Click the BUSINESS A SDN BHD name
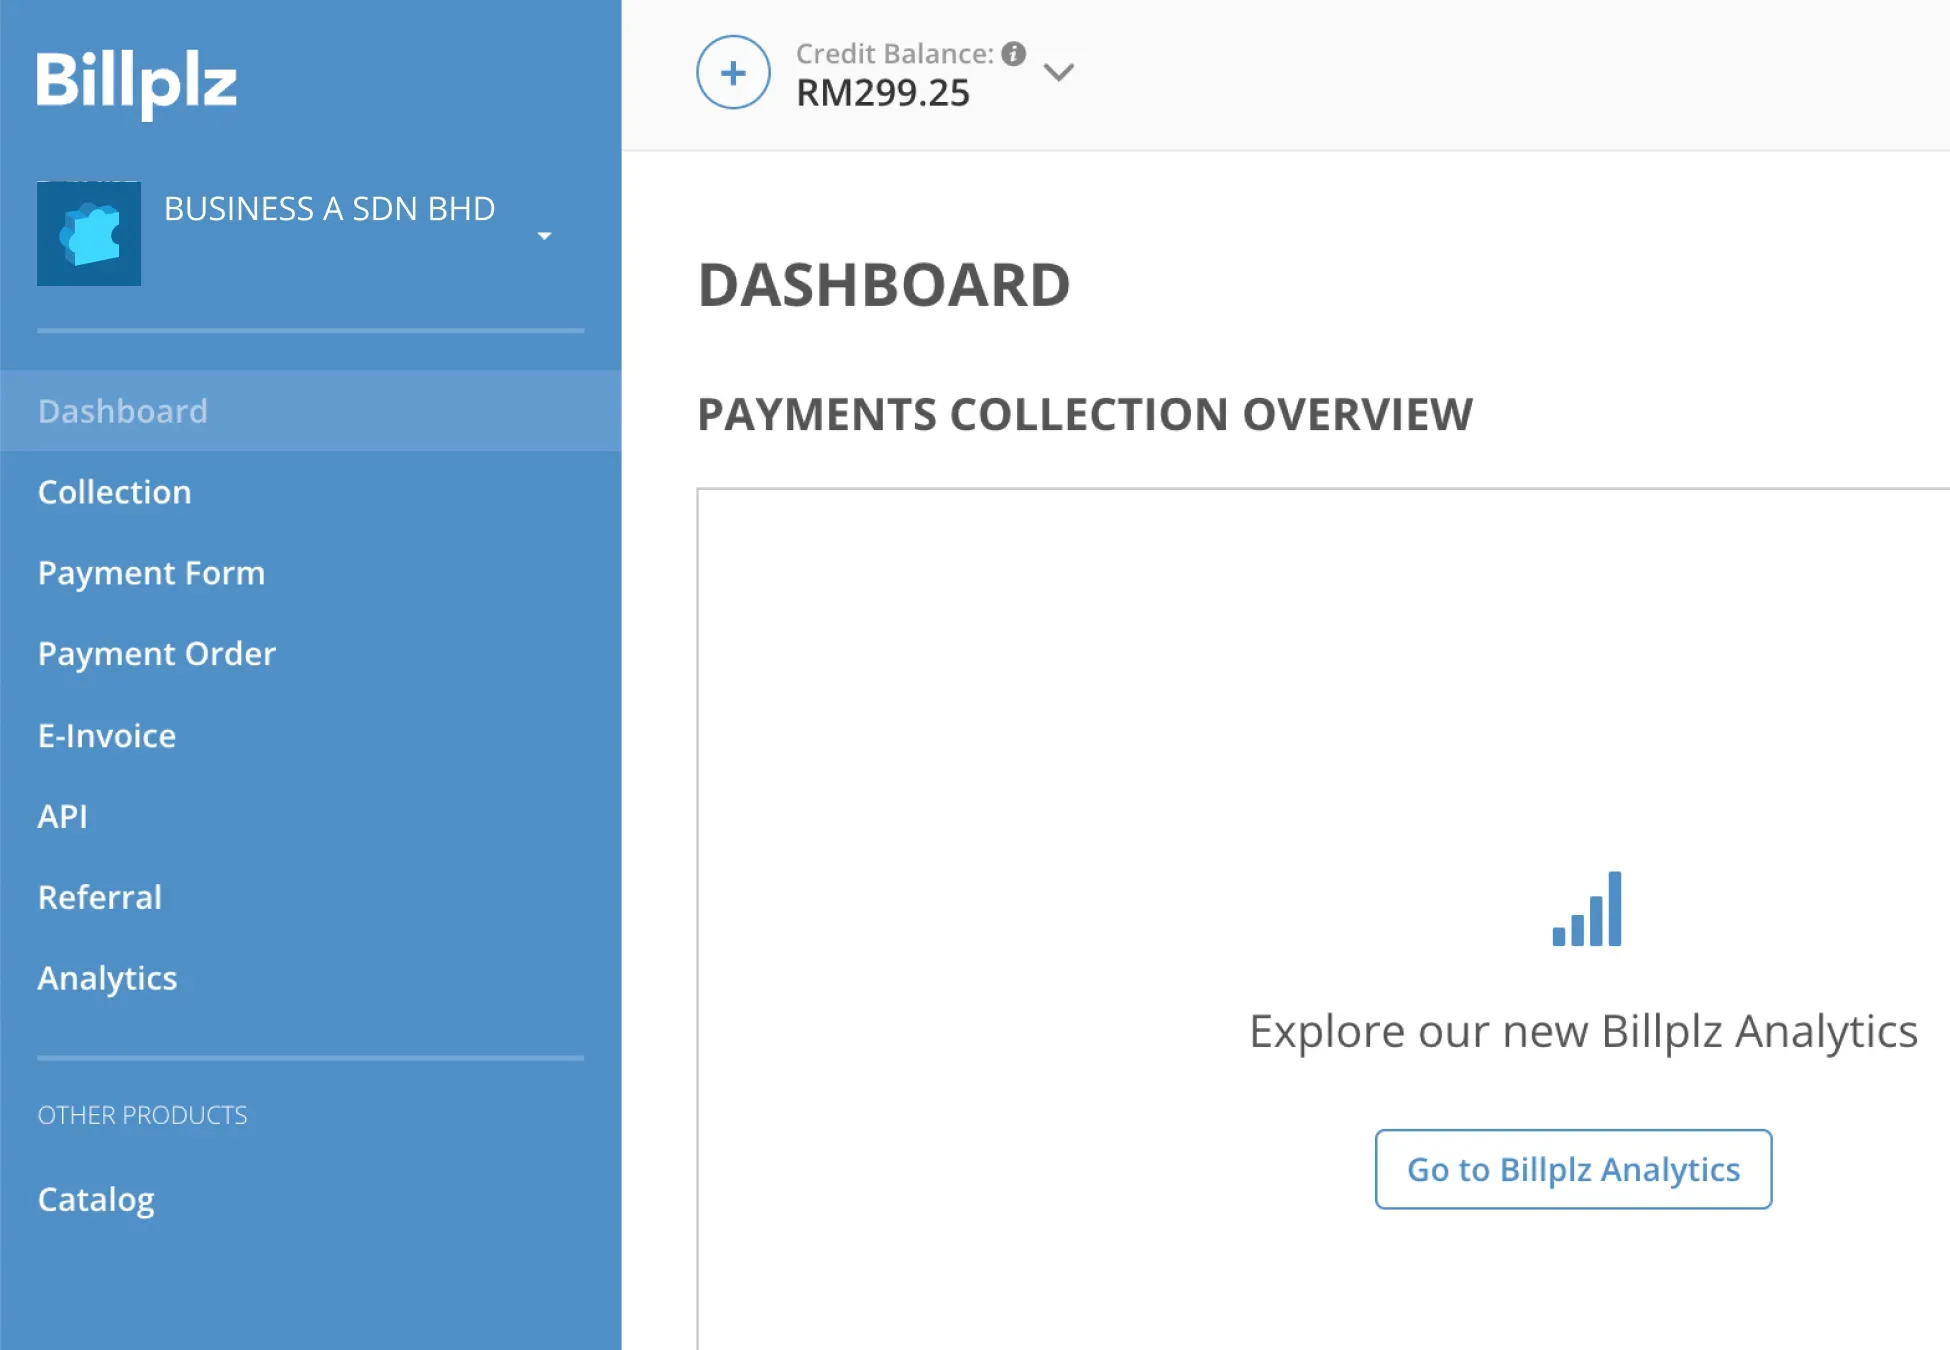1950x1350 pixels. [329, 209]
